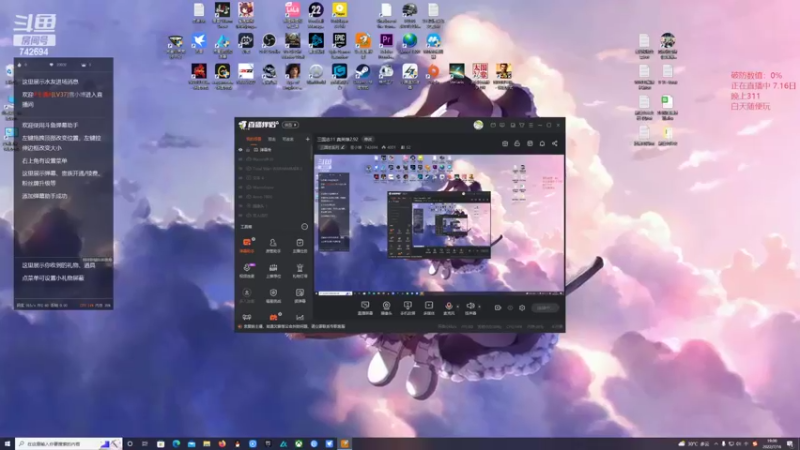This screenshot has width=800, height=450.
Task: Click the share icon above the preview
Action: point(555,143)
